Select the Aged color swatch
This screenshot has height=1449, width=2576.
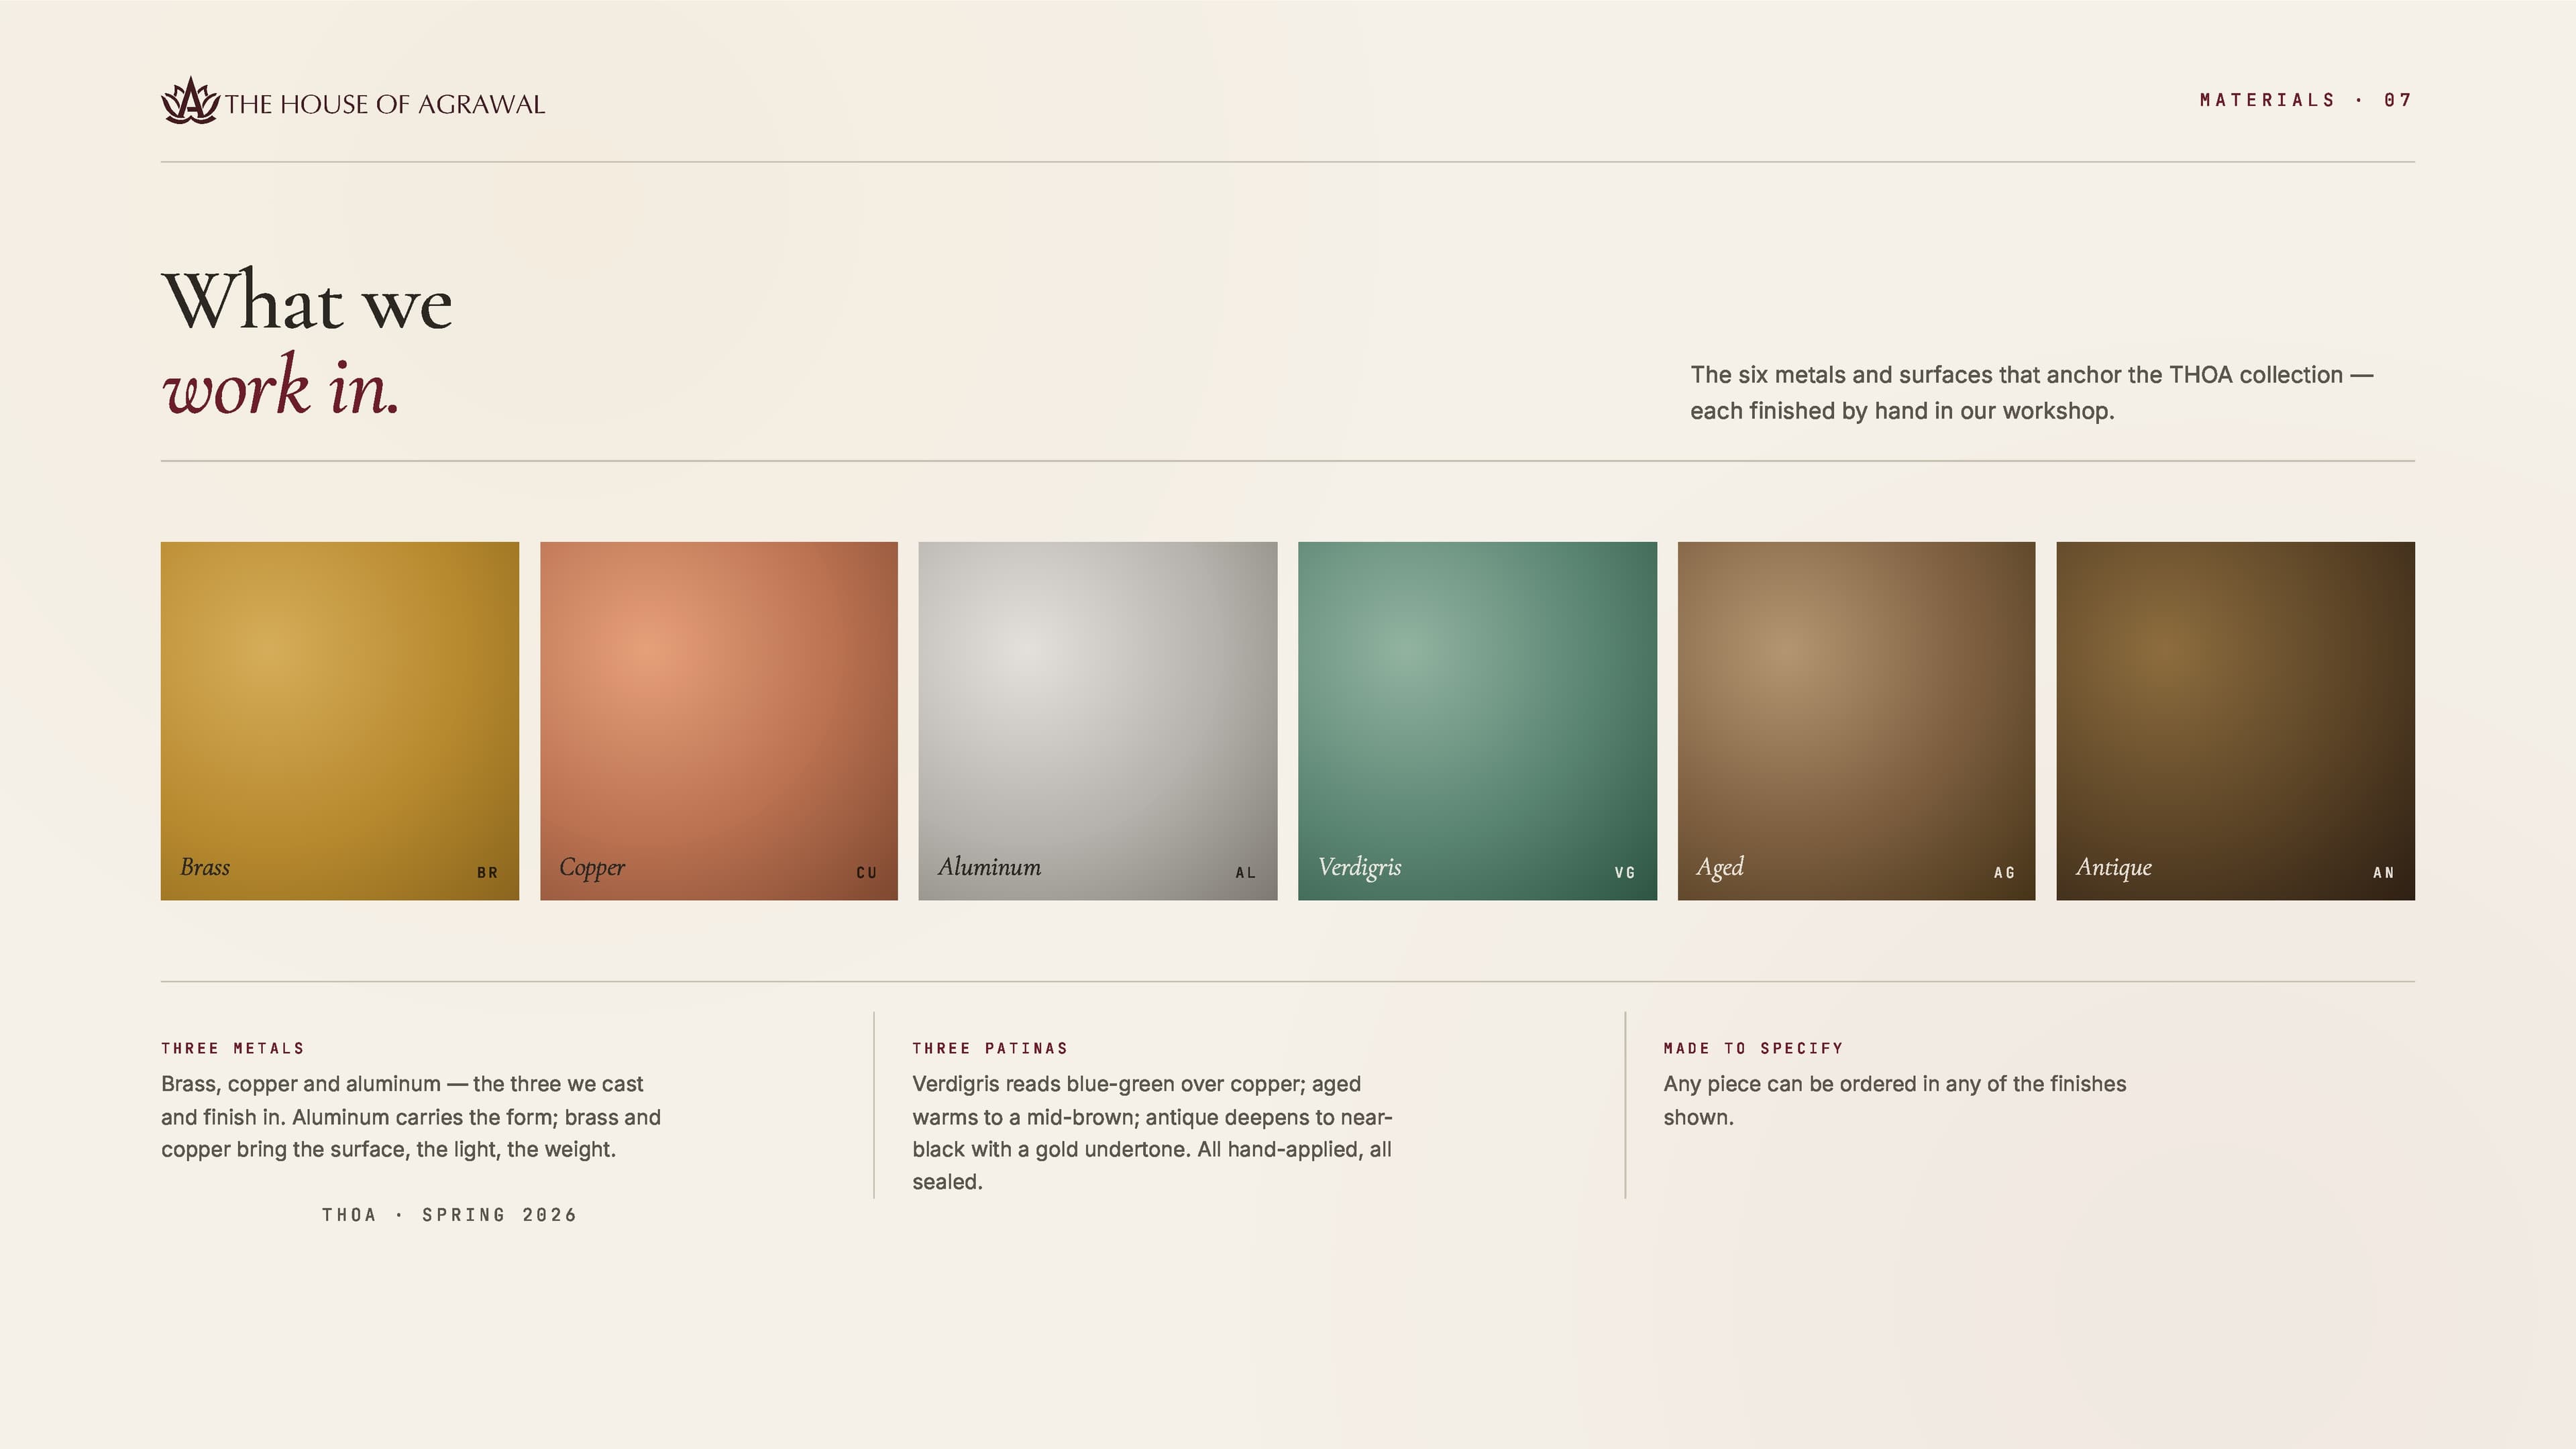click(1856, 721)
